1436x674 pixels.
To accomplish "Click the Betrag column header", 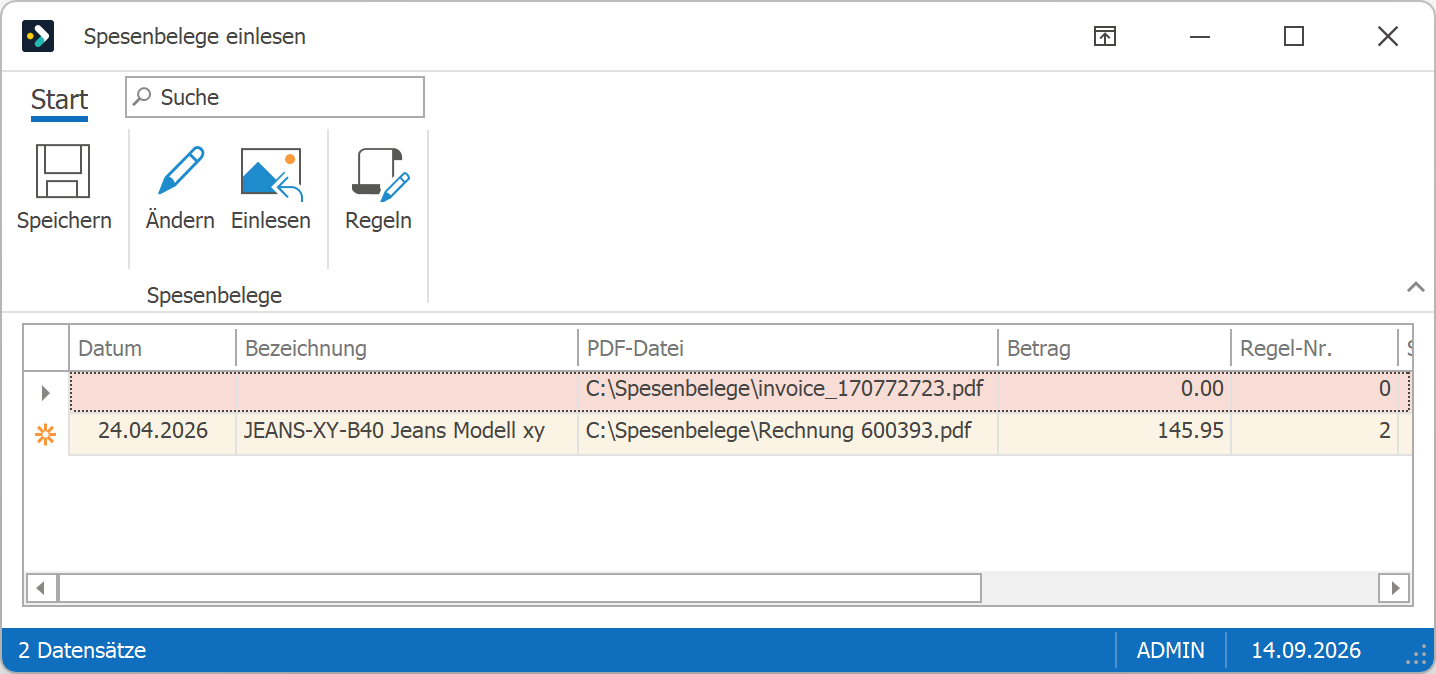I will 1114,348.
